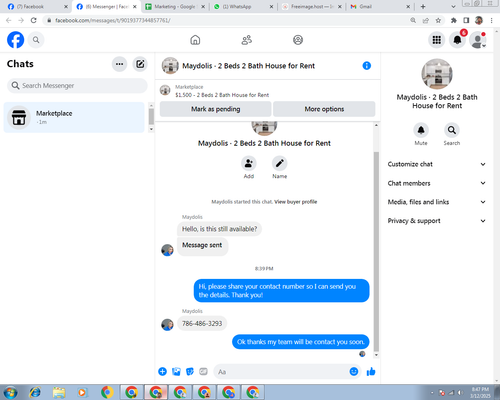Click conversation scrollbar thumb
Screen dimensions: 500x400
(376, 252)
